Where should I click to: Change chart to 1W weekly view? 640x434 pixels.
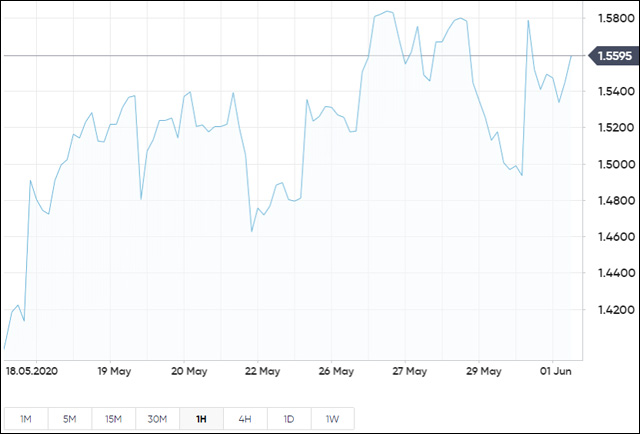coord(333,418)
